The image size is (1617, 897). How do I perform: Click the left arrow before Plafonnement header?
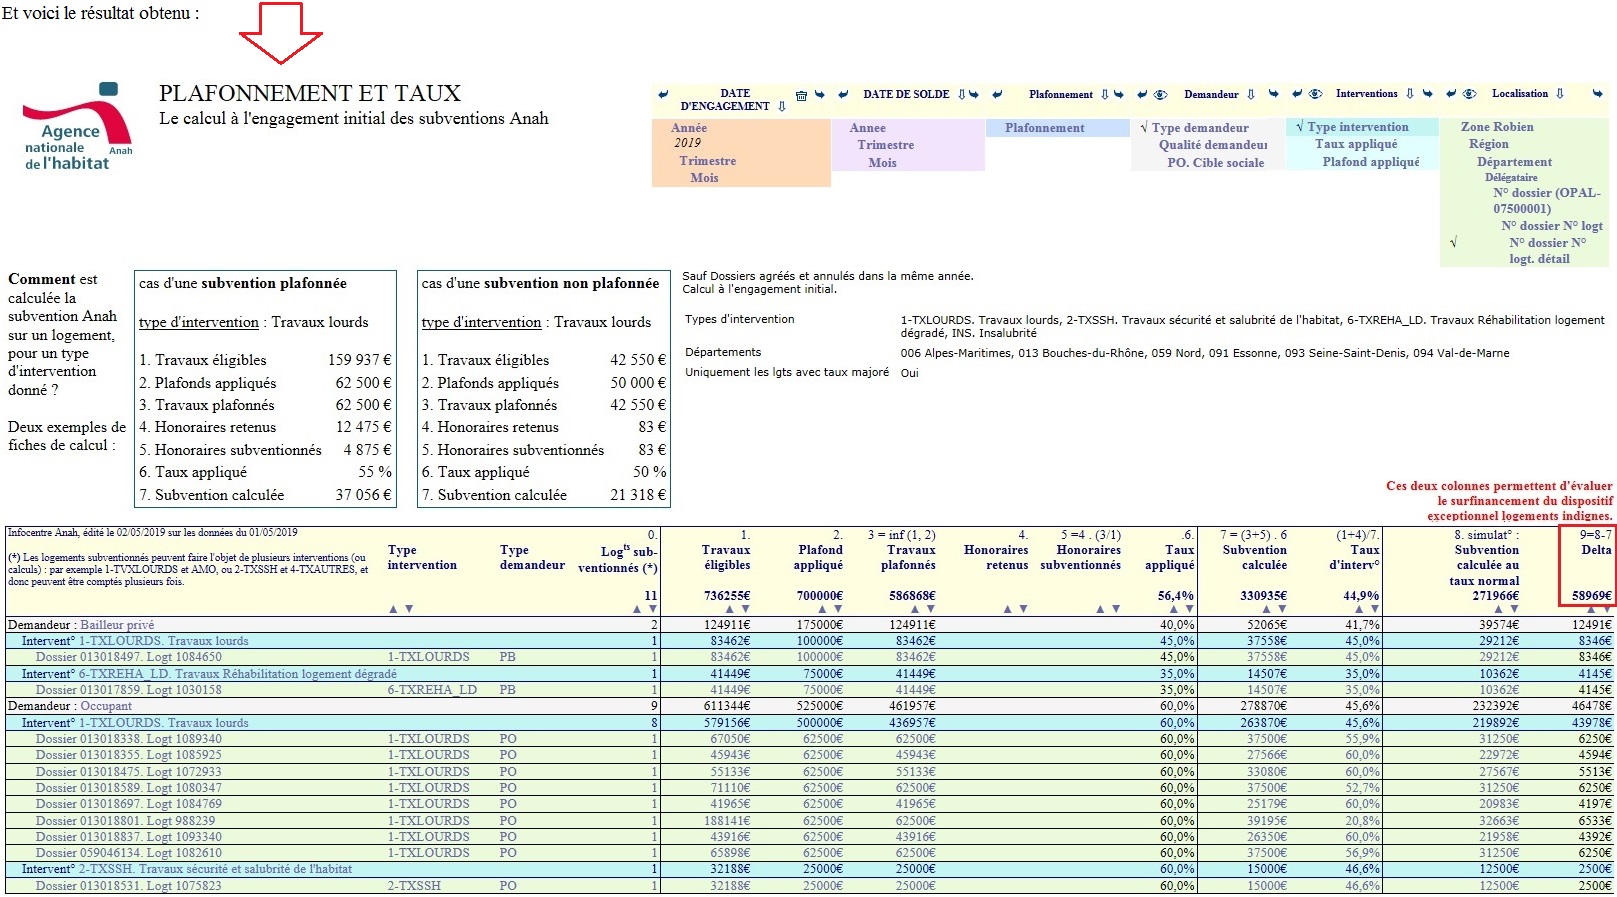(997, 94)
